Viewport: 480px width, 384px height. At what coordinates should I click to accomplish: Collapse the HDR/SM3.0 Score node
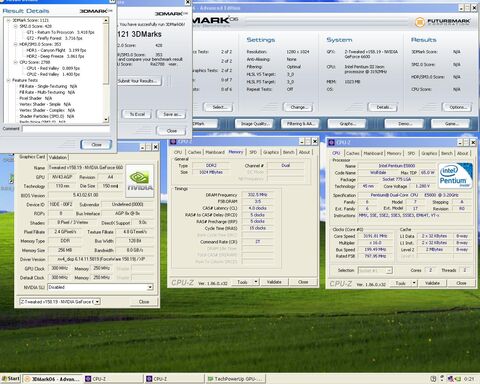coord(15,44)
